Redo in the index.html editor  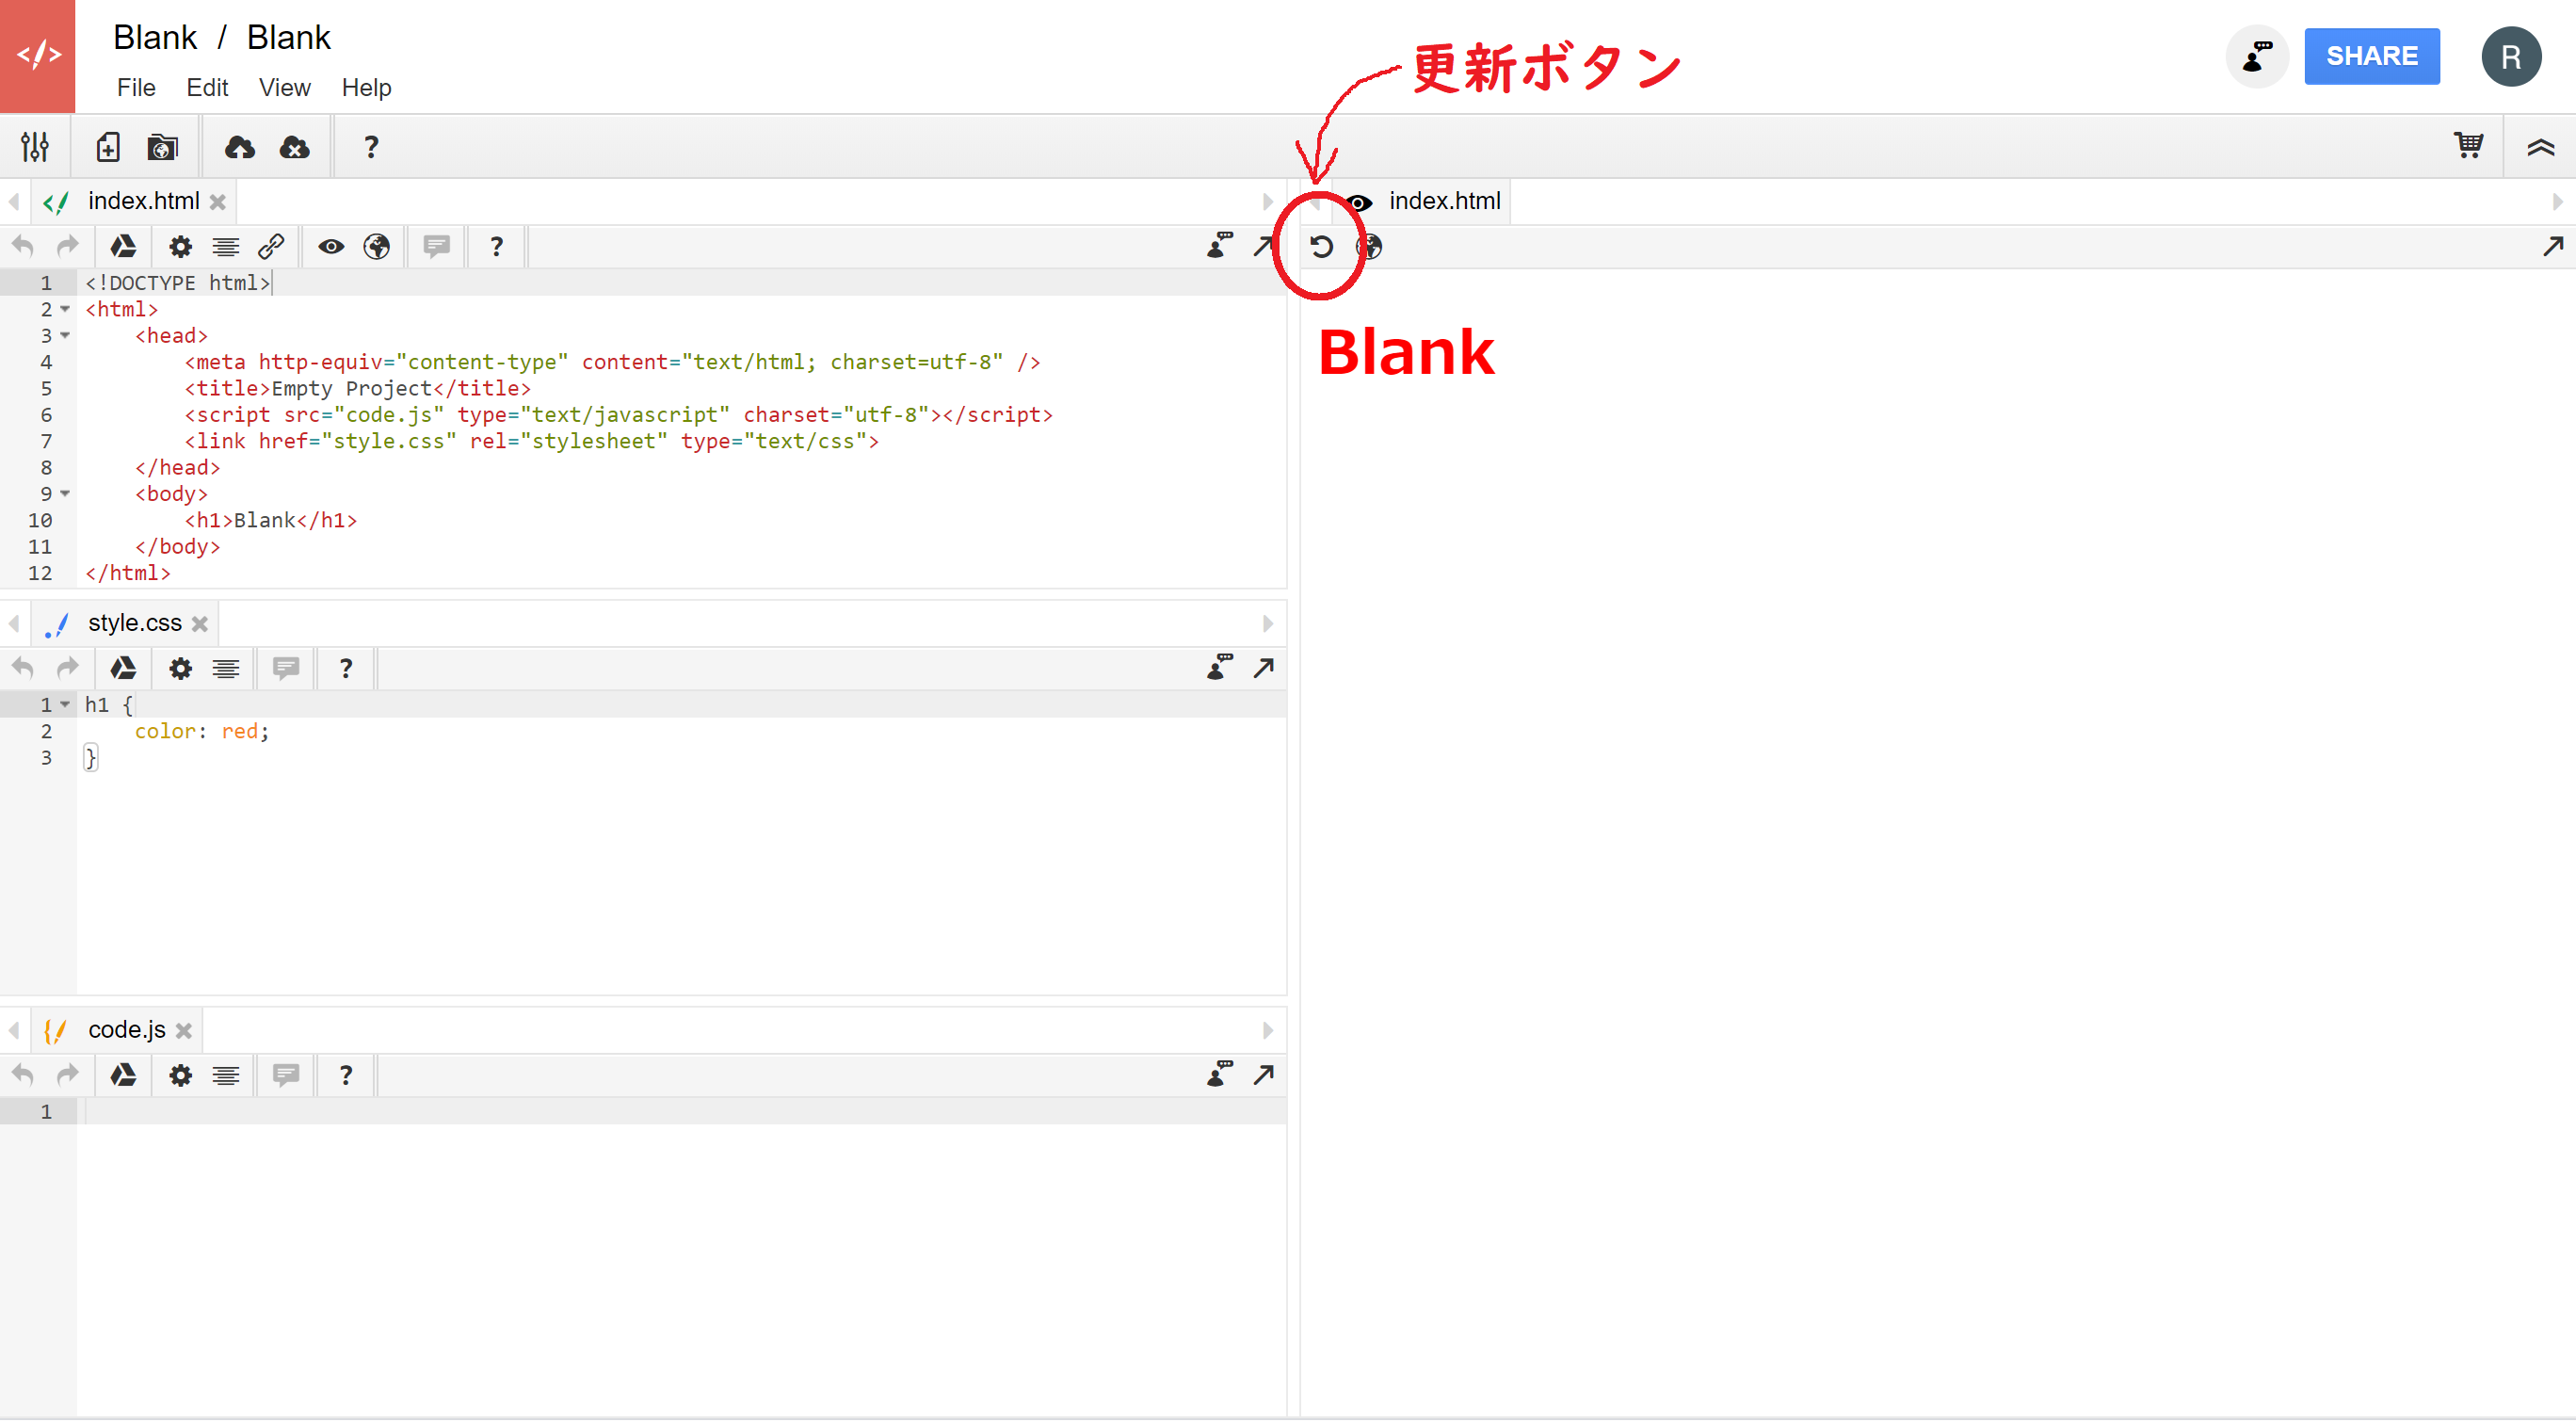tap(67, 246)
